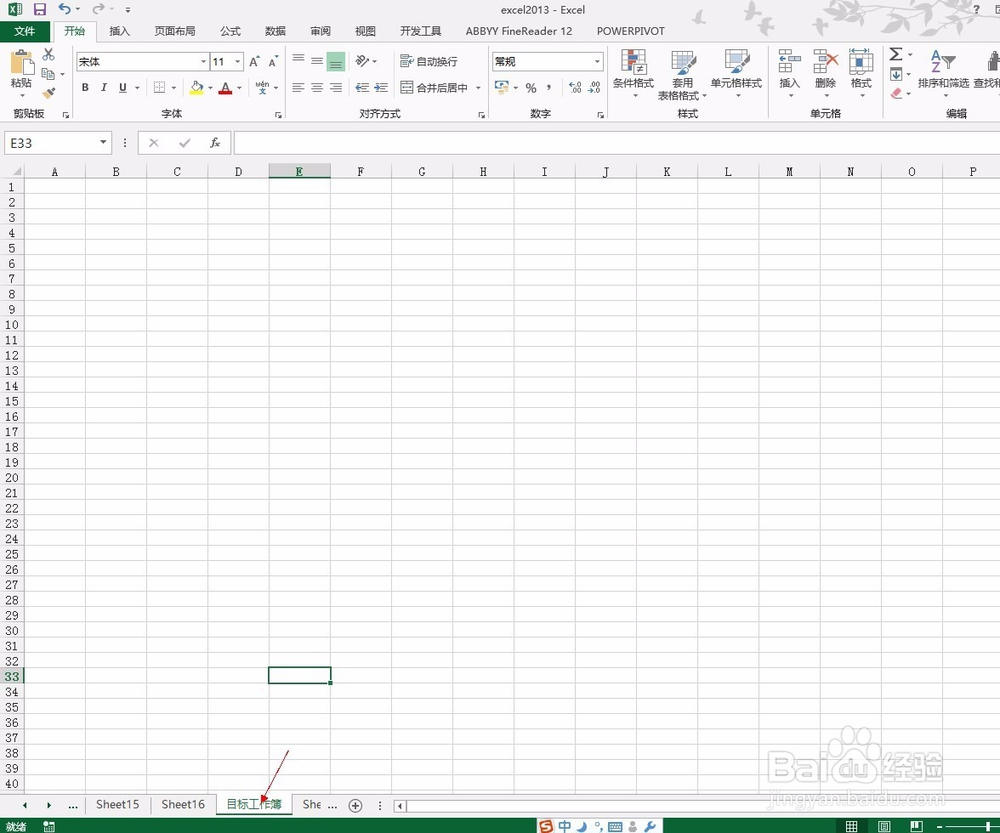
Task: Open Conditional Formatting (条件格式)
Action: point(633,73)
